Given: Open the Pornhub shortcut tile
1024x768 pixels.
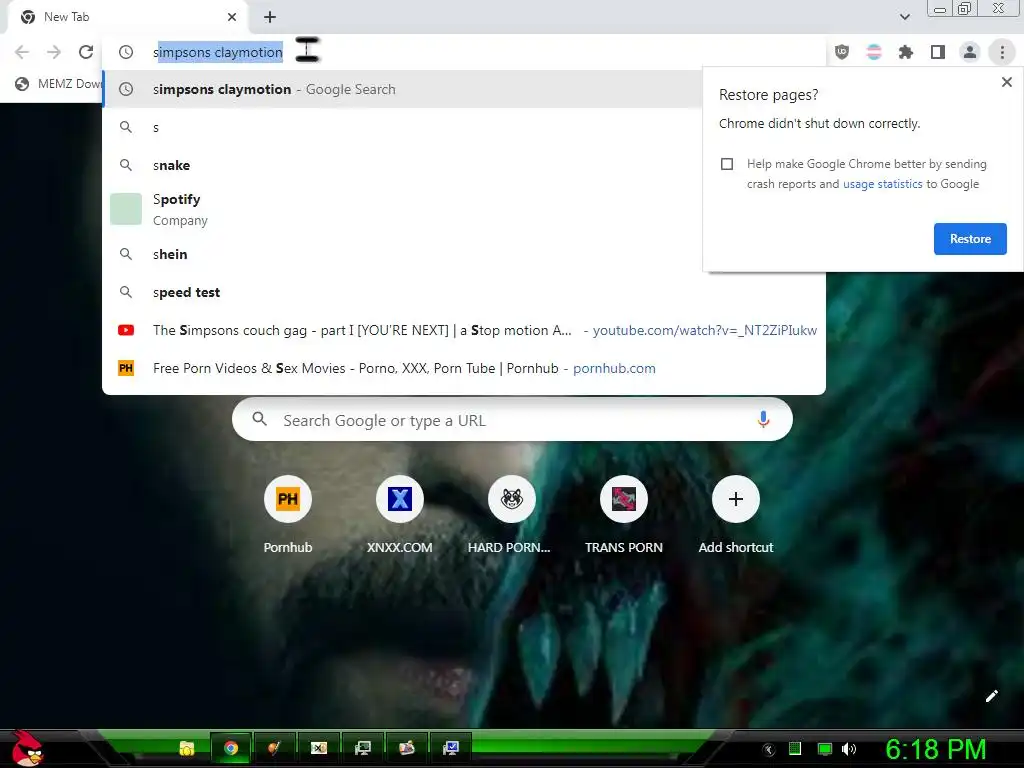Looking at the screenshot, I should [x=288, y=514].
